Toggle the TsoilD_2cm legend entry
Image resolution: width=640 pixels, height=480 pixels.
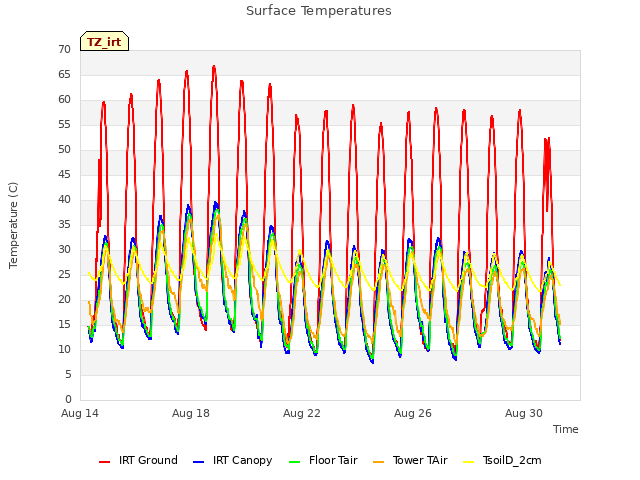pos(502,460)
